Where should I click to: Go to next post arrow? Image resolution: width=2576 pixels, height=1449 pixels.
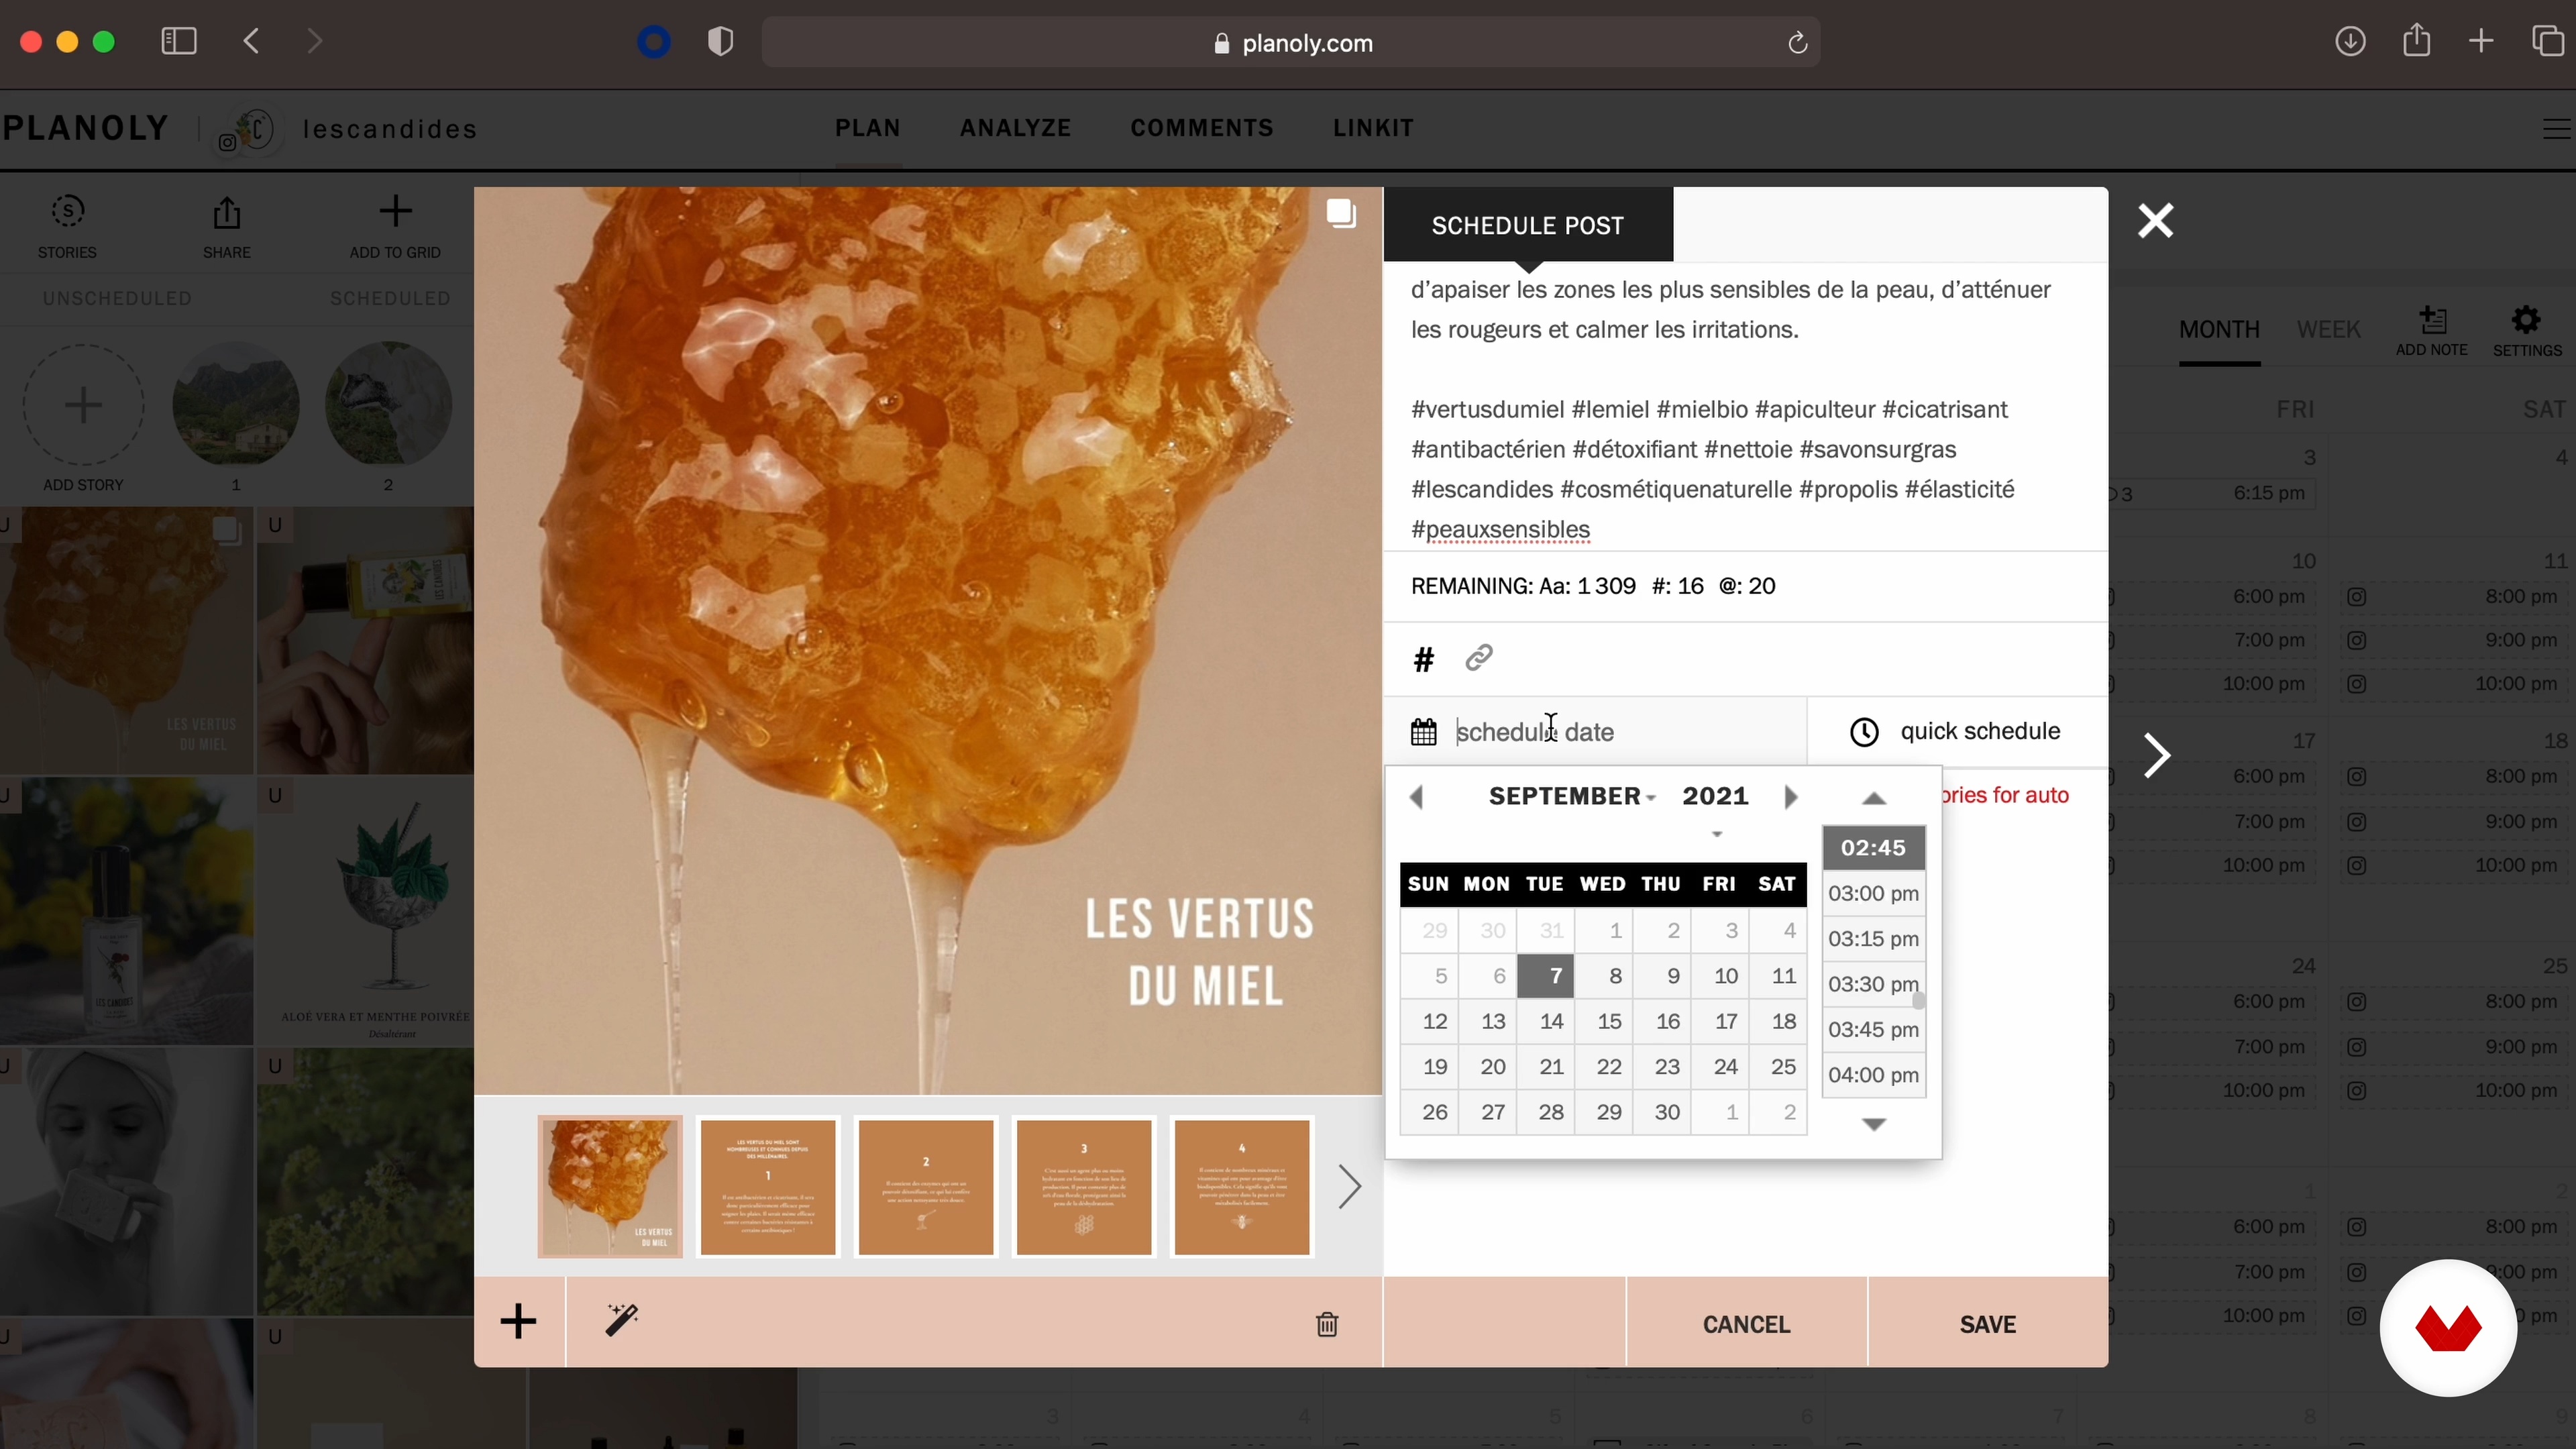click(x=2157, y=755)
